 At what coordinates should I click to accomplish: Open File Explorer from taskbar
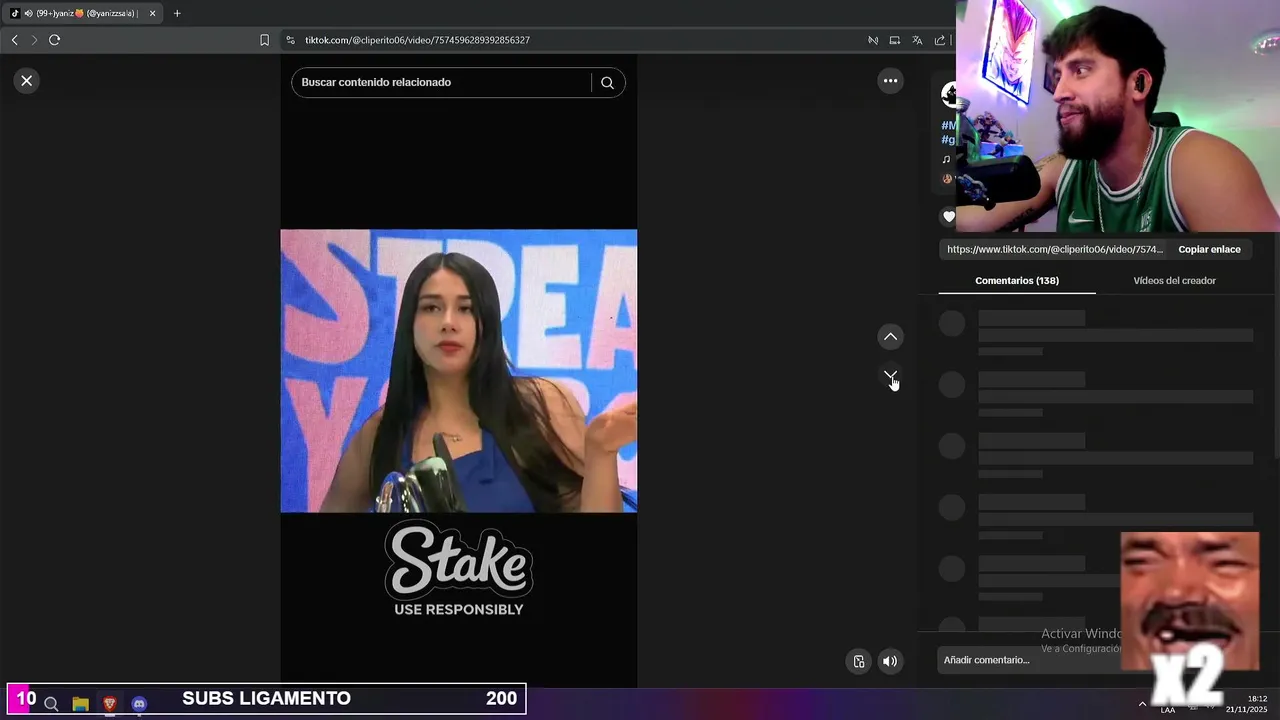[x=81, y=704]
